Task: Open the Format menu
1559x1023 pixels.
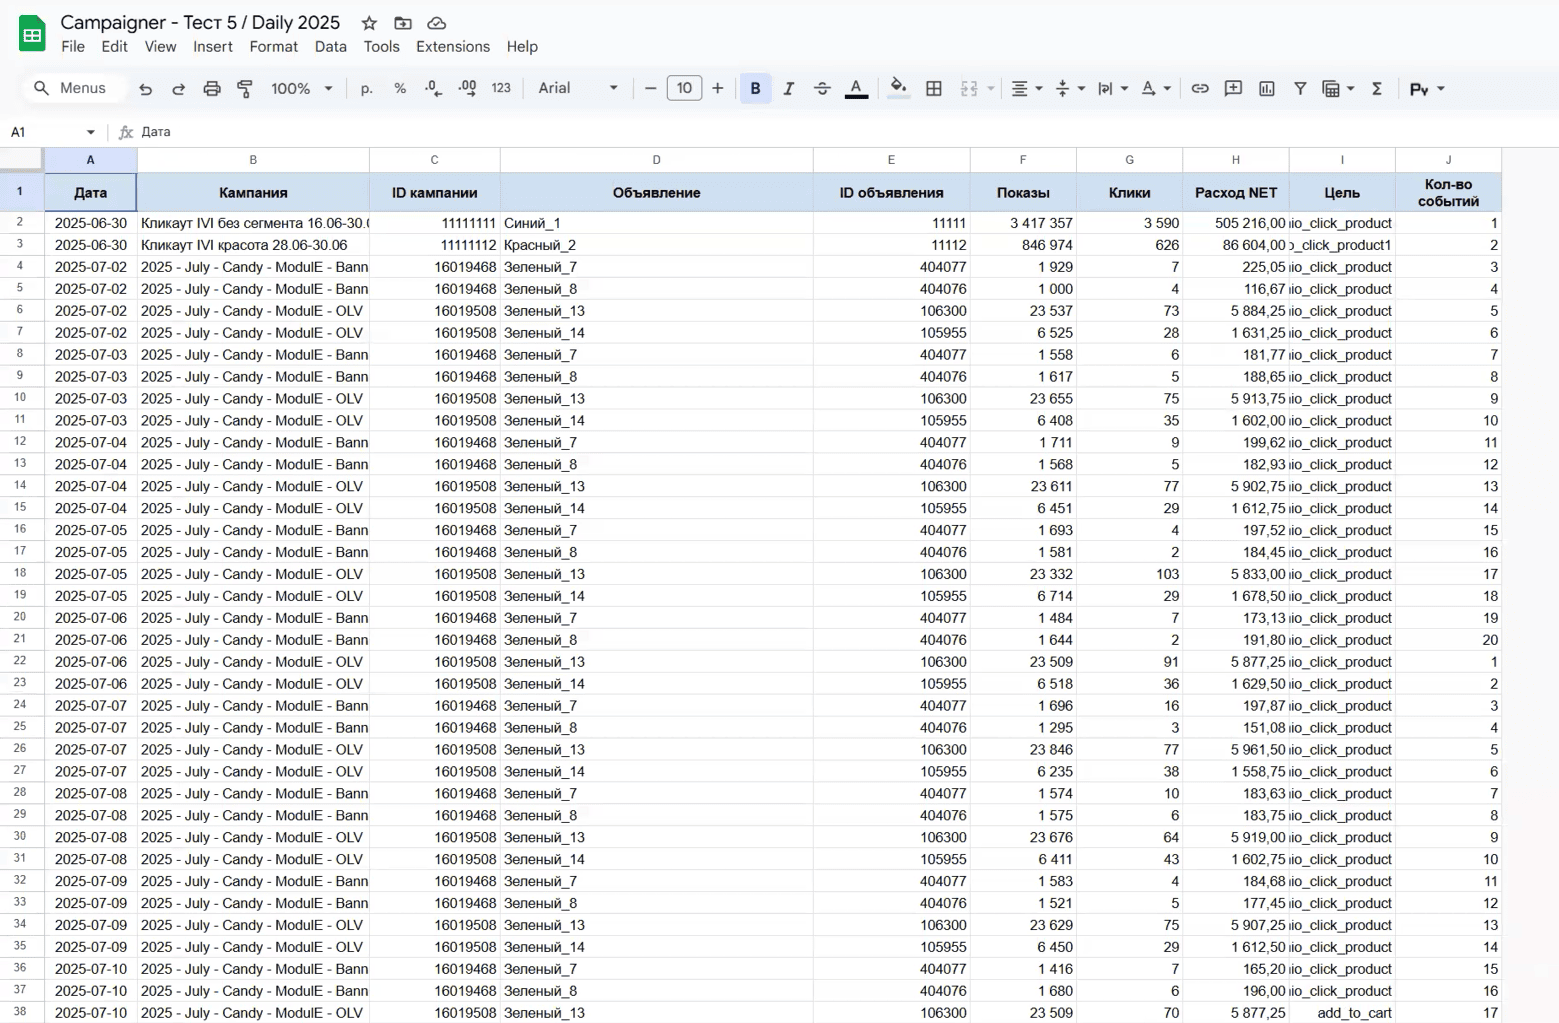Action: pos(273,47)
